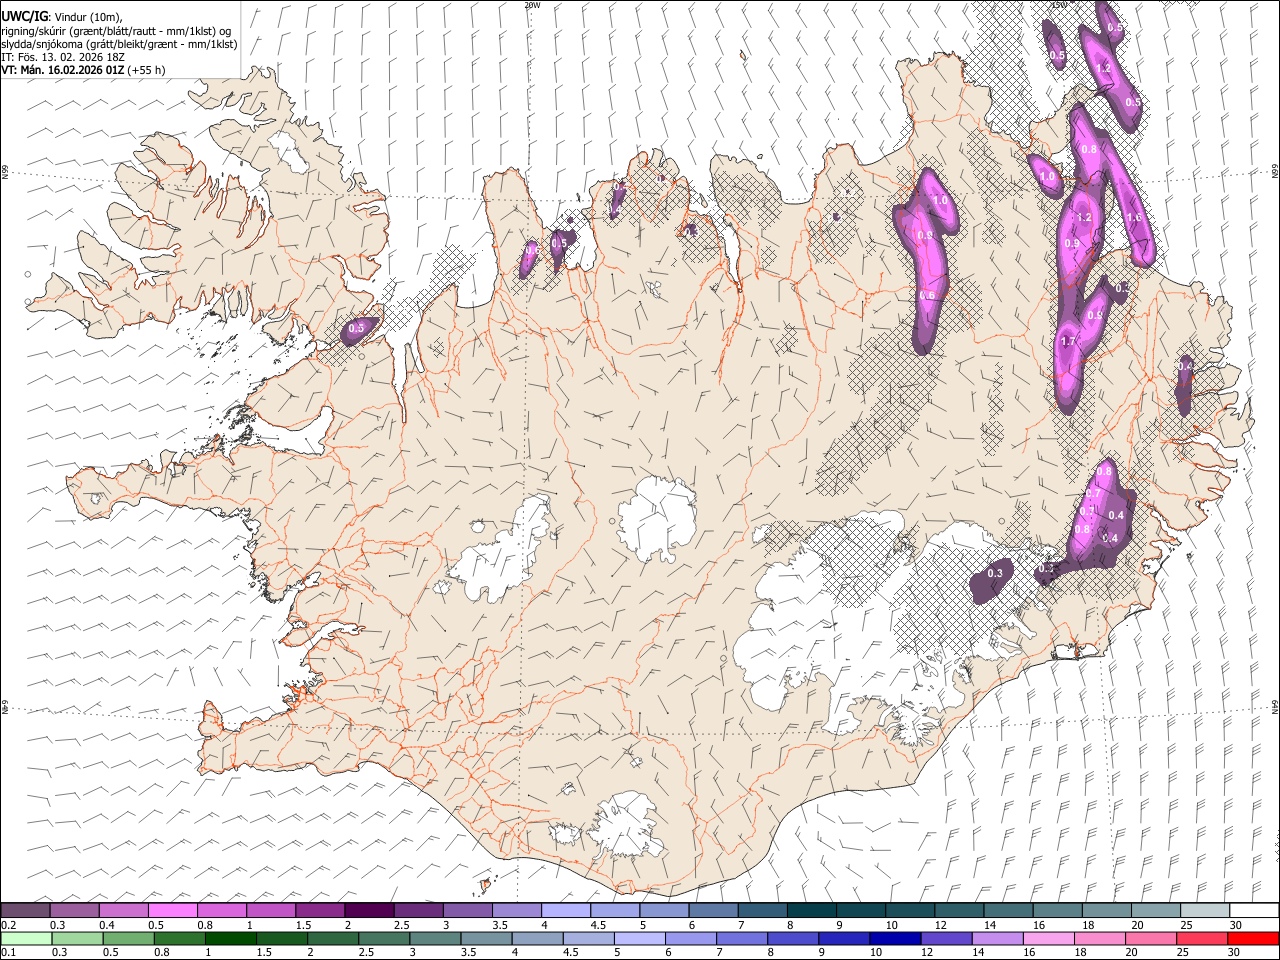Click the UWC/IG title text
1280x960 pixels.
[24, 17]
